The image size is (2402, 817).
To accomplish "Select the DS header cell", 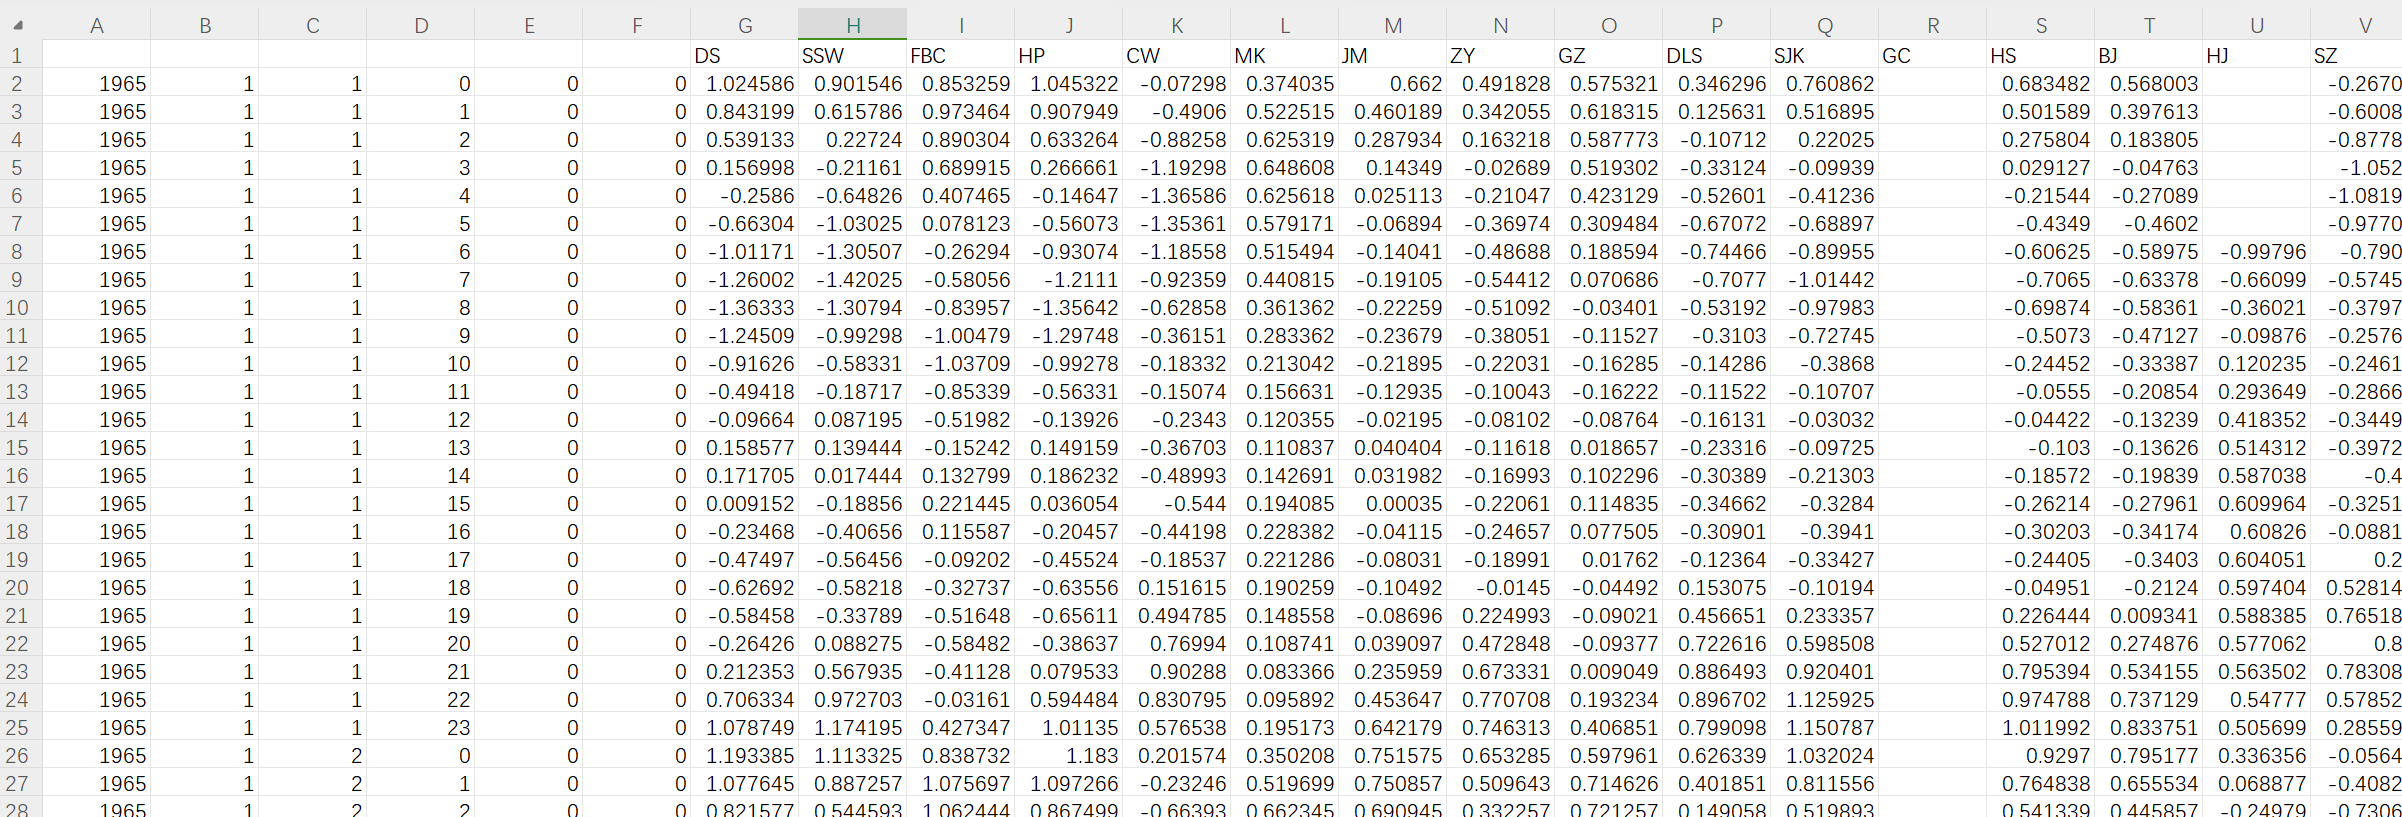I will coord(744,56).
